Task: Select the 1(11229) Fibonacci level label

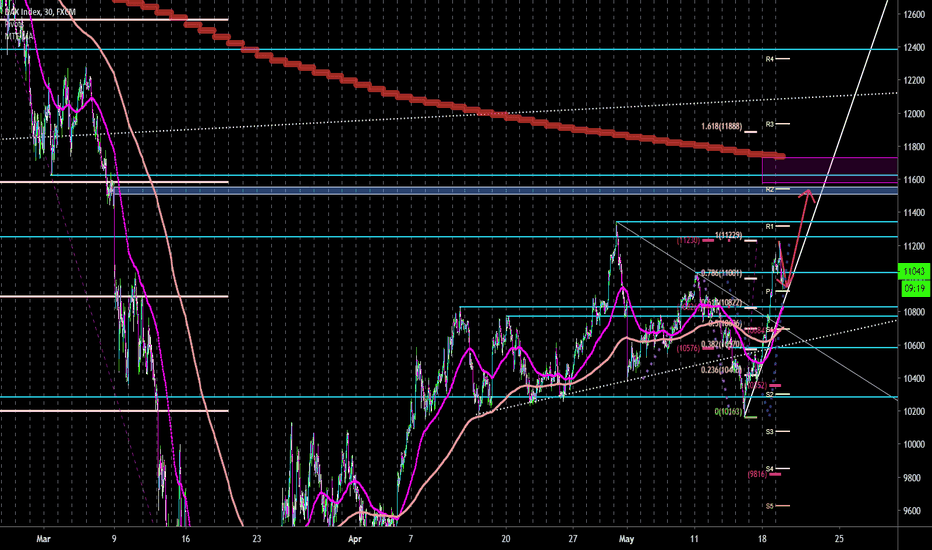Action: (x=729, y=235)
